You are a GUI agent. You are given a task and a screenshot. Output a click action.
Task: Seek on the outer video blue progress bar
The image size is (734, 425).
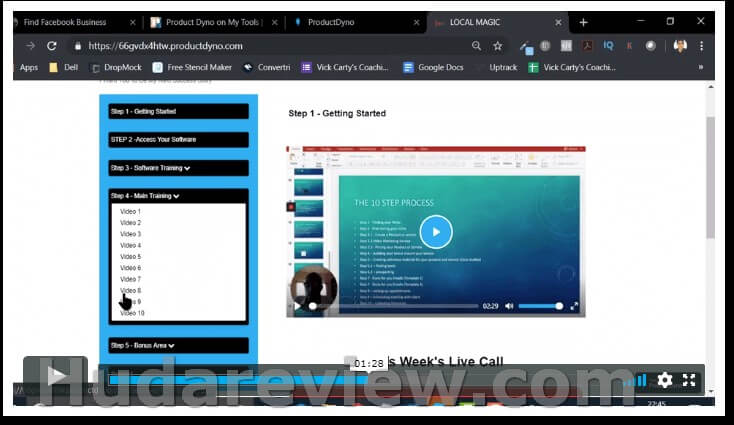click(239, 380)
